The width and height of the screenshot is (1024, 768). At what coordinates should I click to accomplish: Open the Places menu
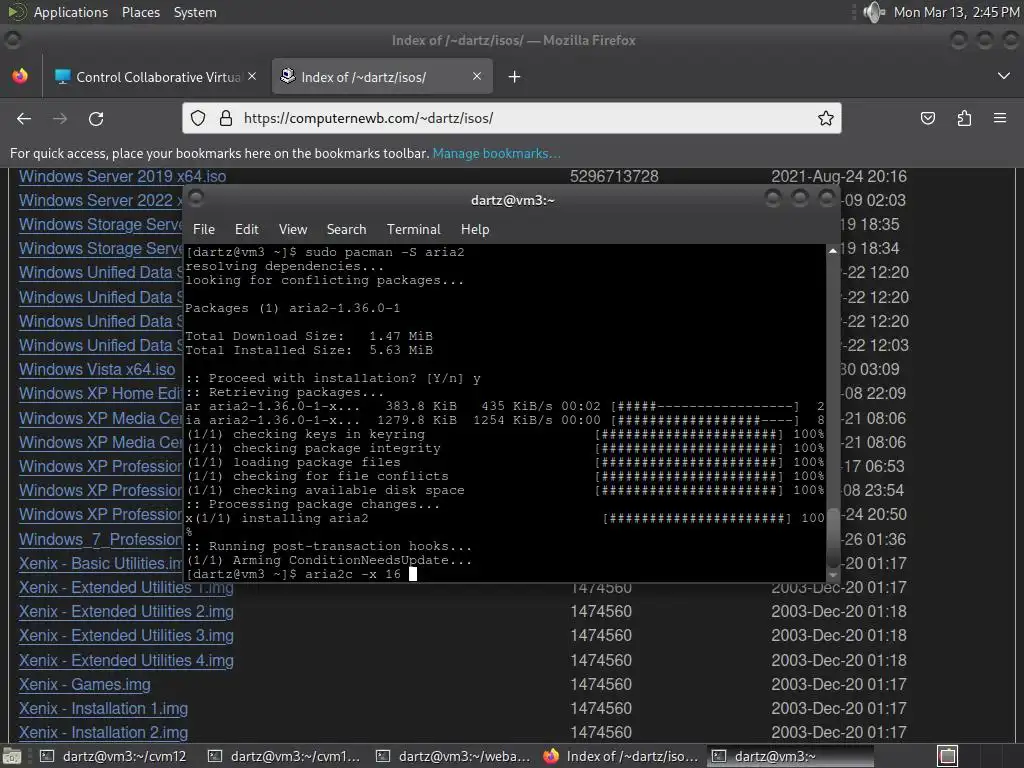[140, 12]
